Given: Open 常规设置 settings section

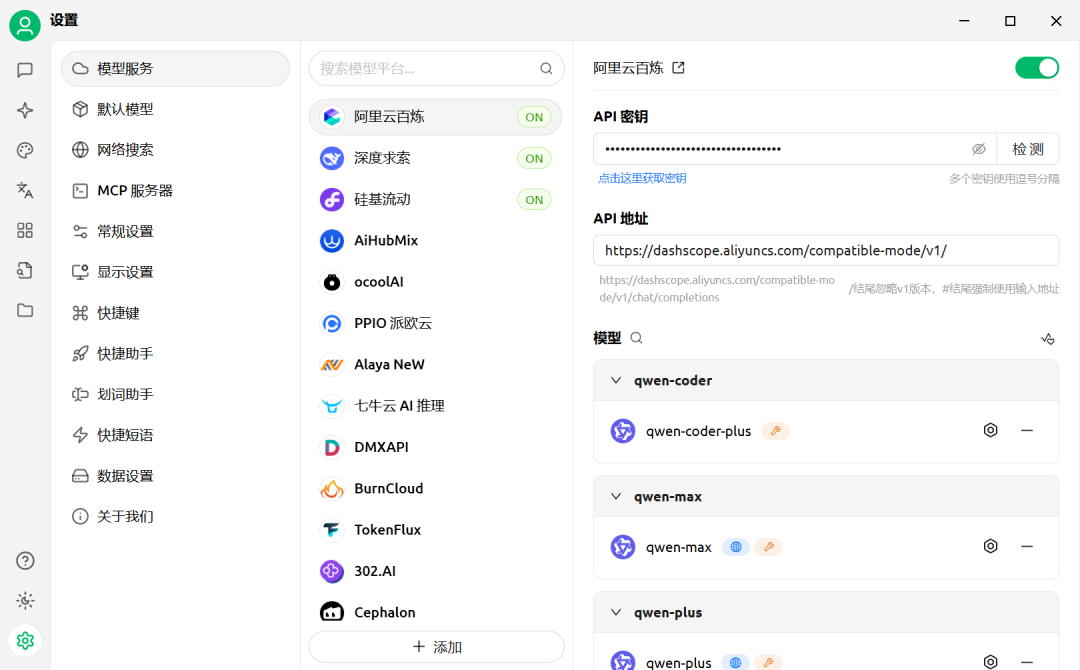Looking at the screenshot, I should (175, 231).
